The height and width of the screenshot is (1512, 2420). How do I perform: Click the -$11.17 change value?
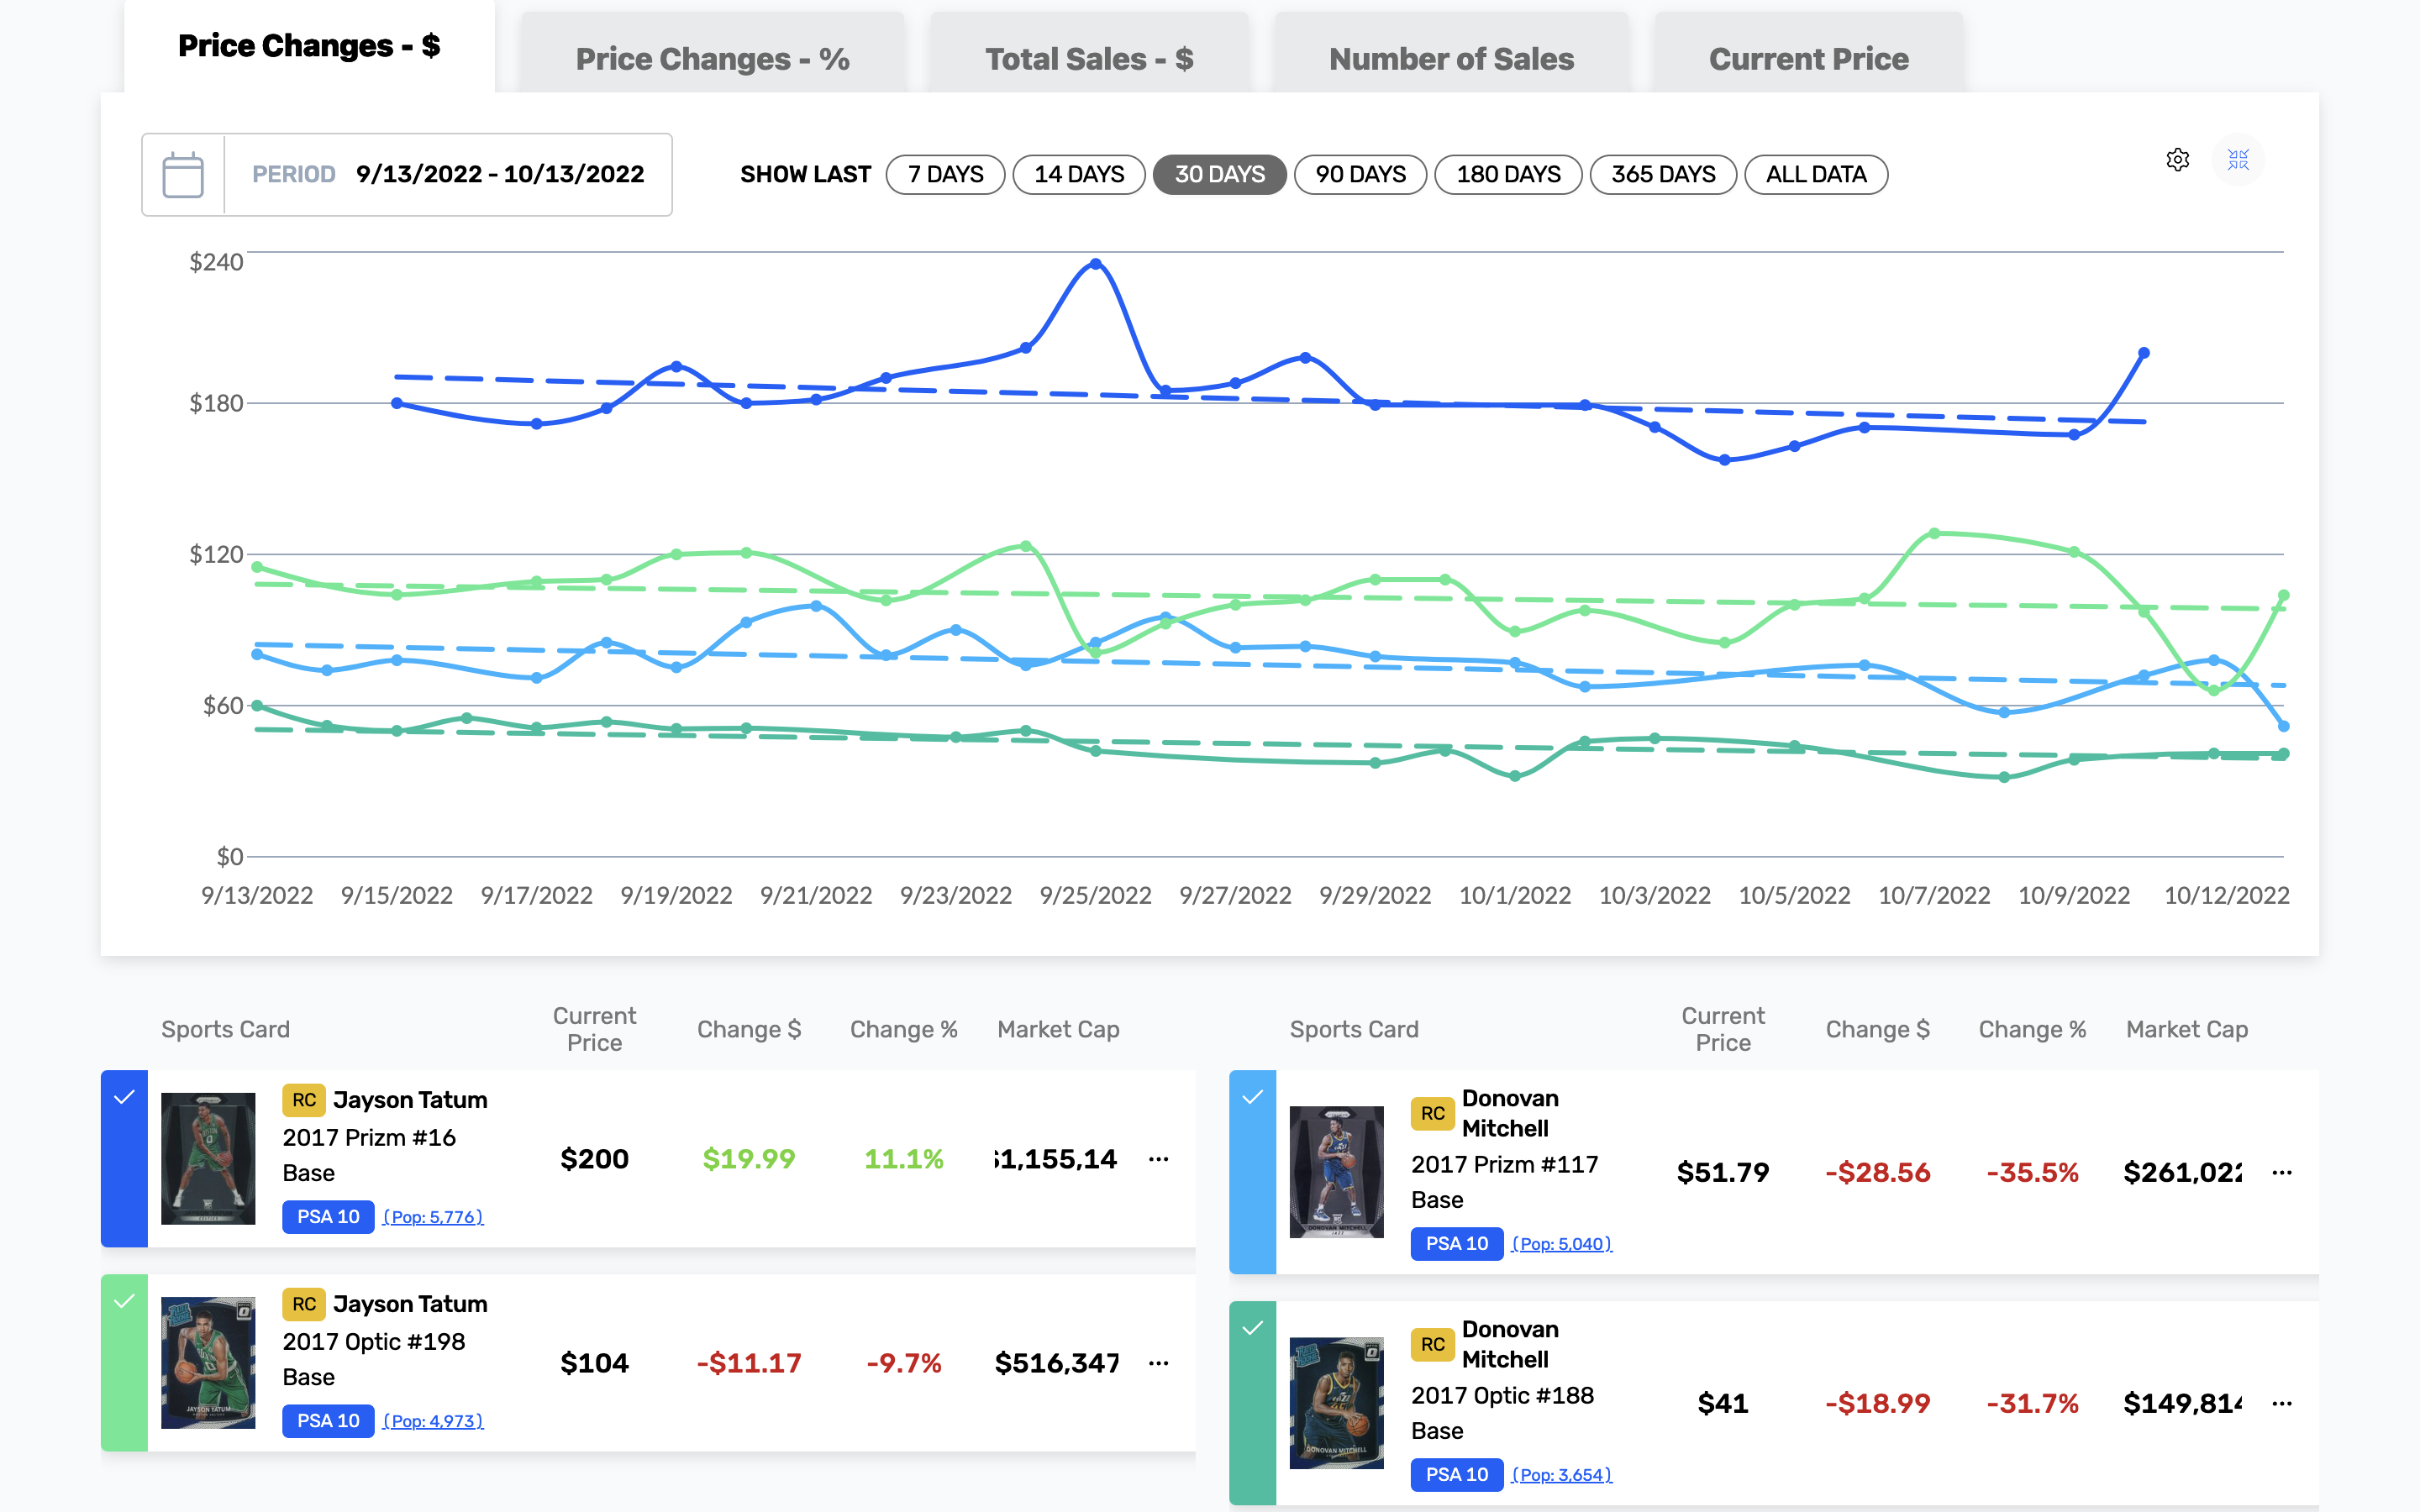(x=748, y=1363)
